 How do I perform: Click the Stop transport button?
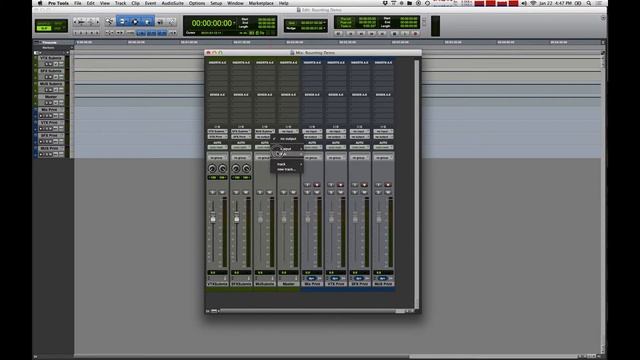pyautogui.click(x=394, y=33)
